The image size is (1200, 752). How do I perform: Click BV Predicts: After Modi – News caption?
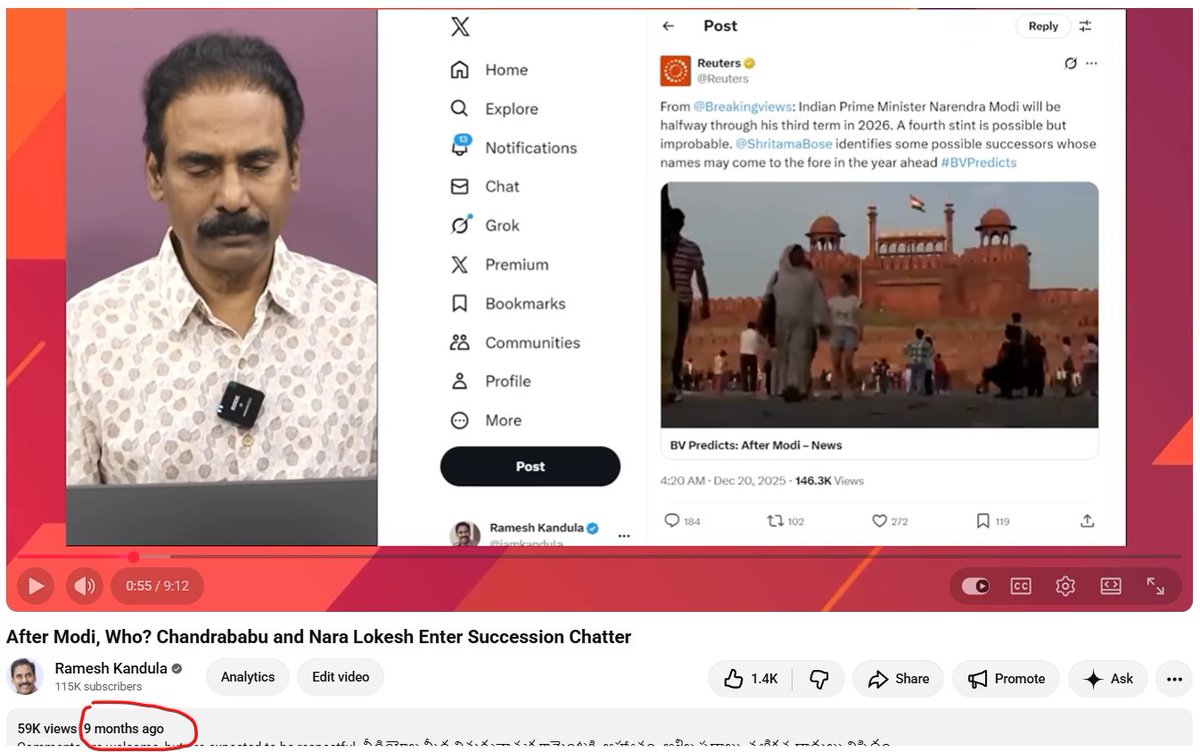click(x=755, y=445)
